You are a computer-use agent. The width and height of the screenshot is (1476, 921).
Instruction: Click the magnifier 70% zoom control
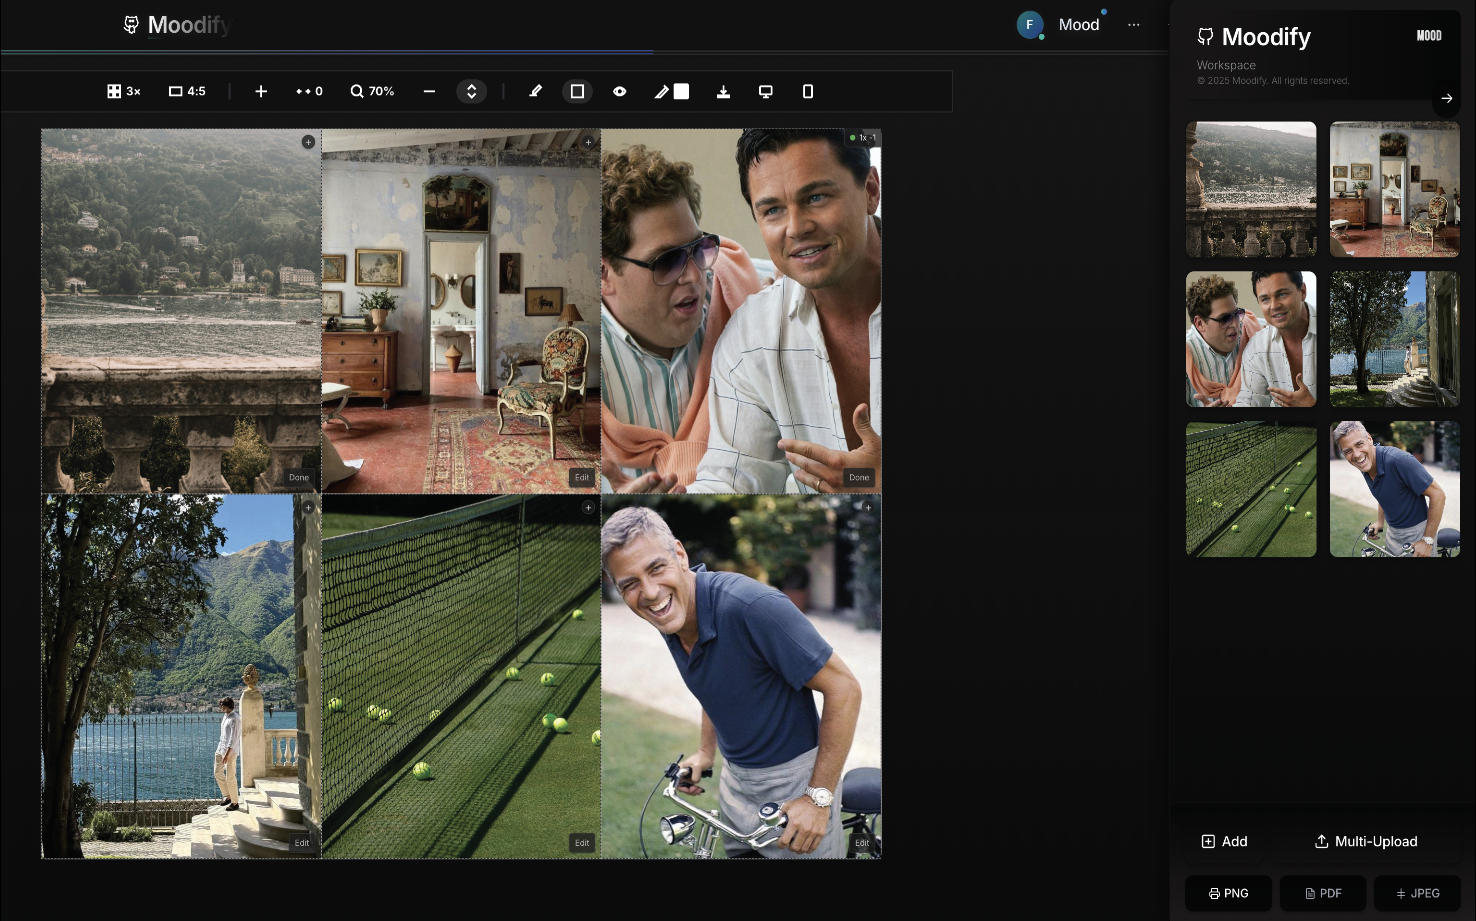click(372, 91)
